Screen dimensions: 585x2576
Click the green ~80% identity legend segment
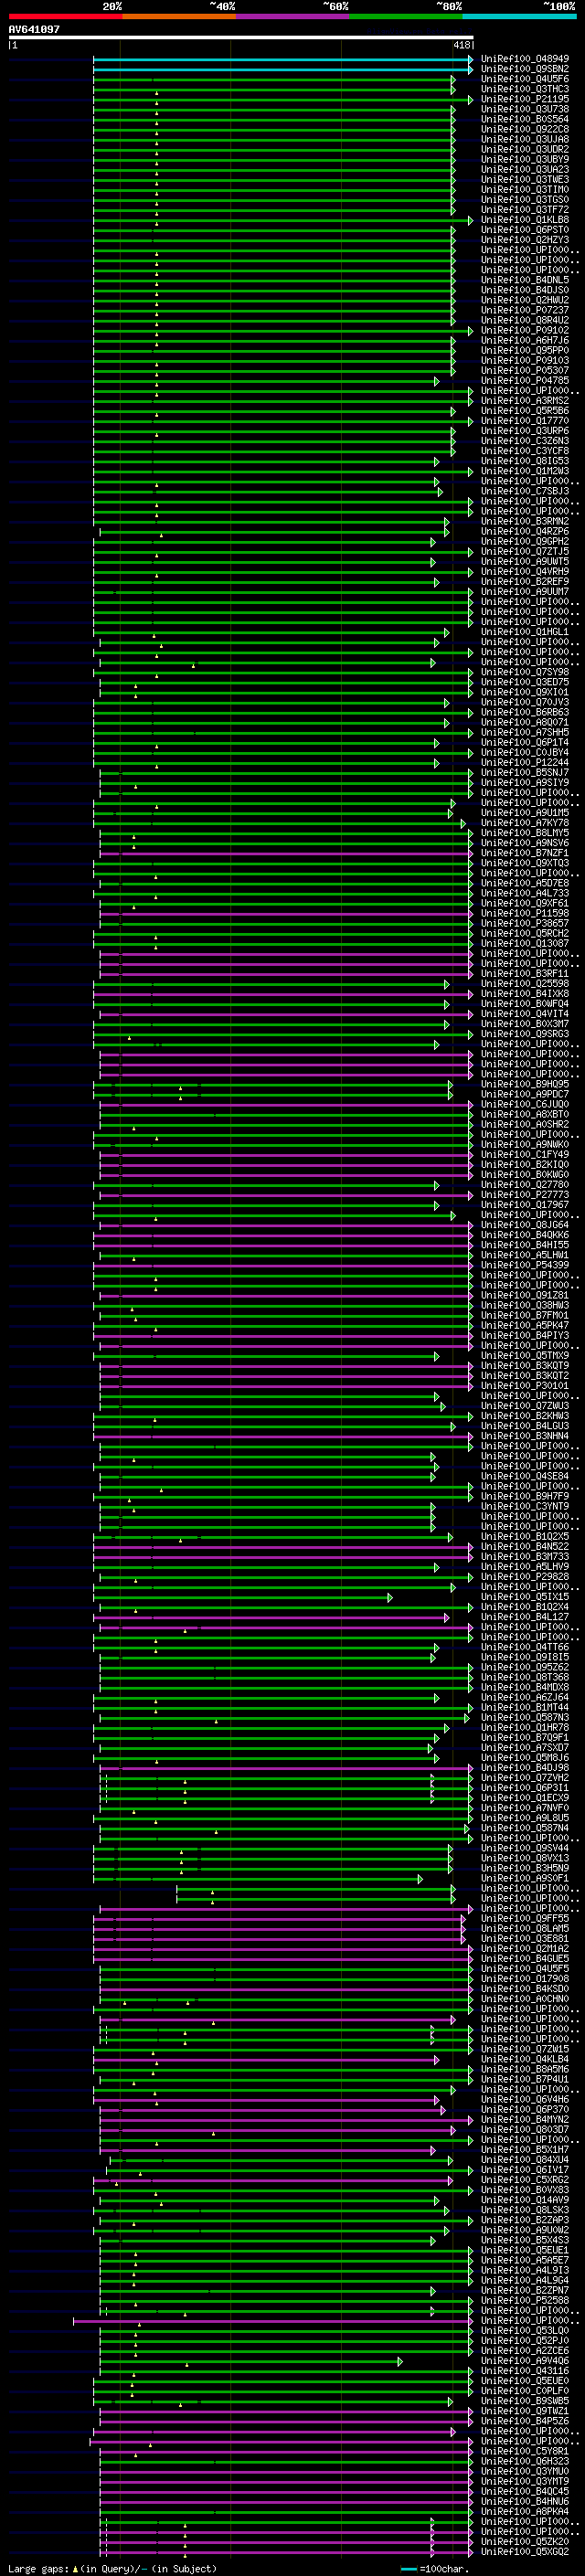[406, 16]
